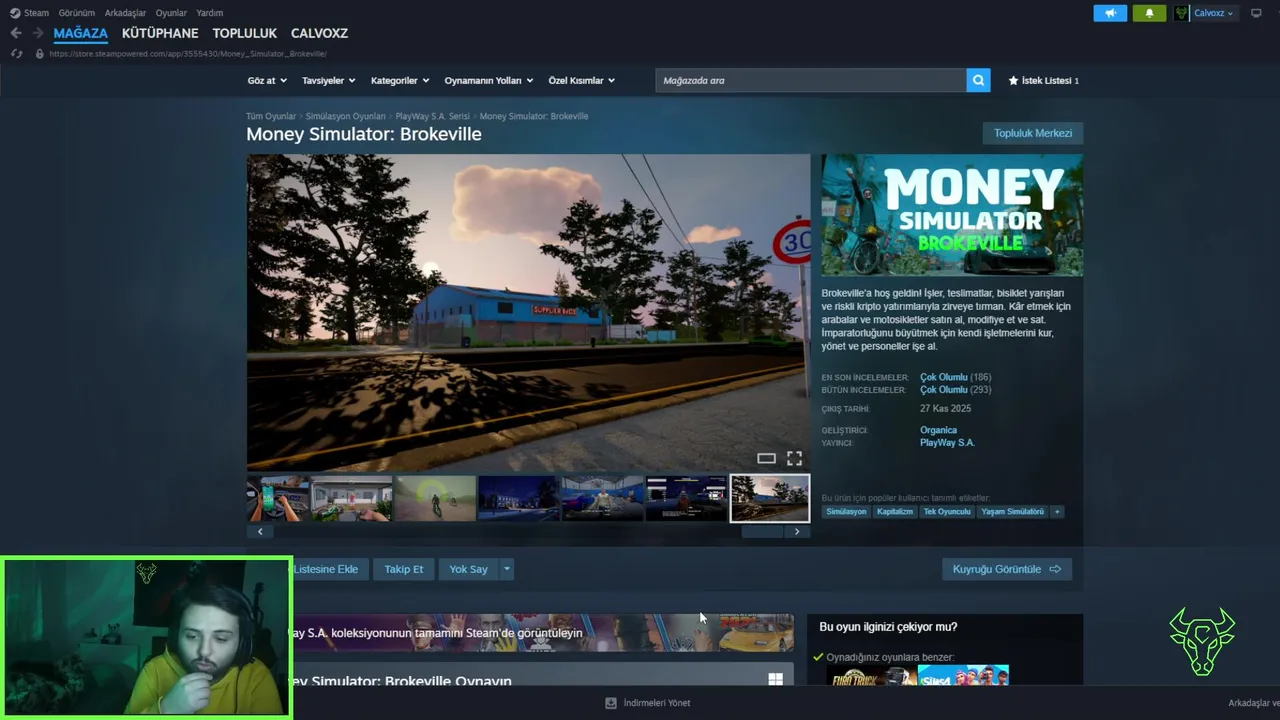Screen dimensions: 1280x720
Task: Click recent reviews Çok Olumlu (186)
Action: click(x=955, y=377)
